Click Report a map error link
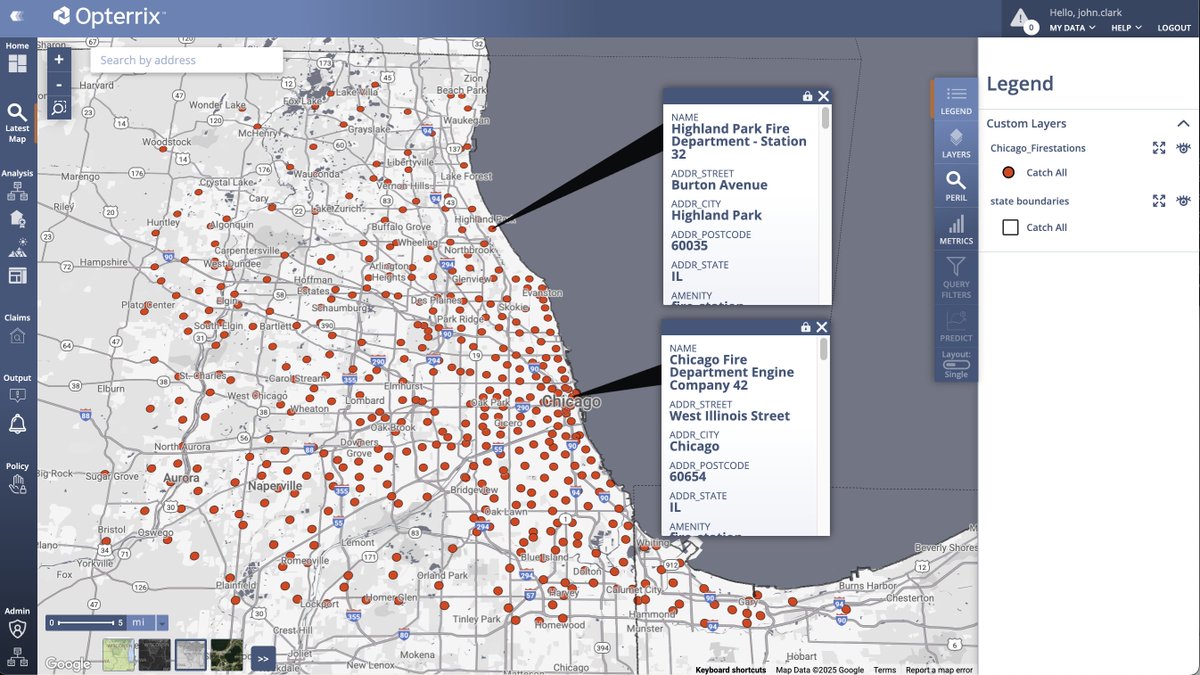 pyautogui.click(x=939, y=670)
